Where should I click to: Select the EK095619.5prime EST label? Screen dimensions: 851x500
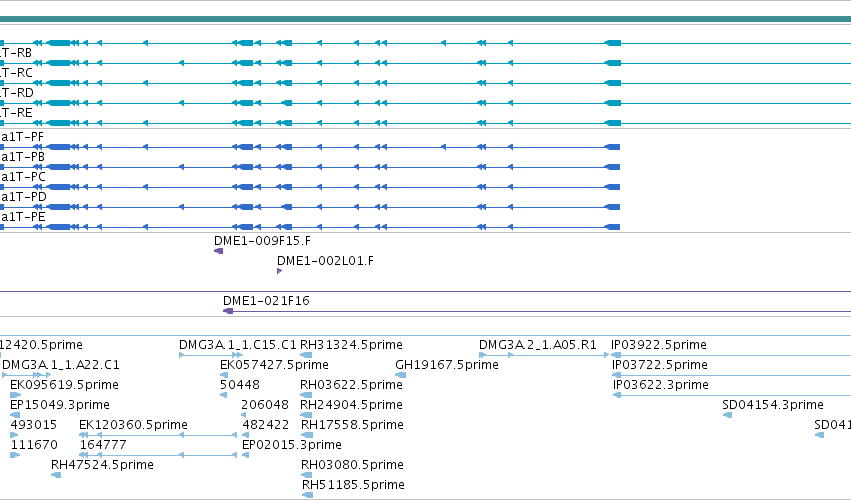[x=64, y=385]
